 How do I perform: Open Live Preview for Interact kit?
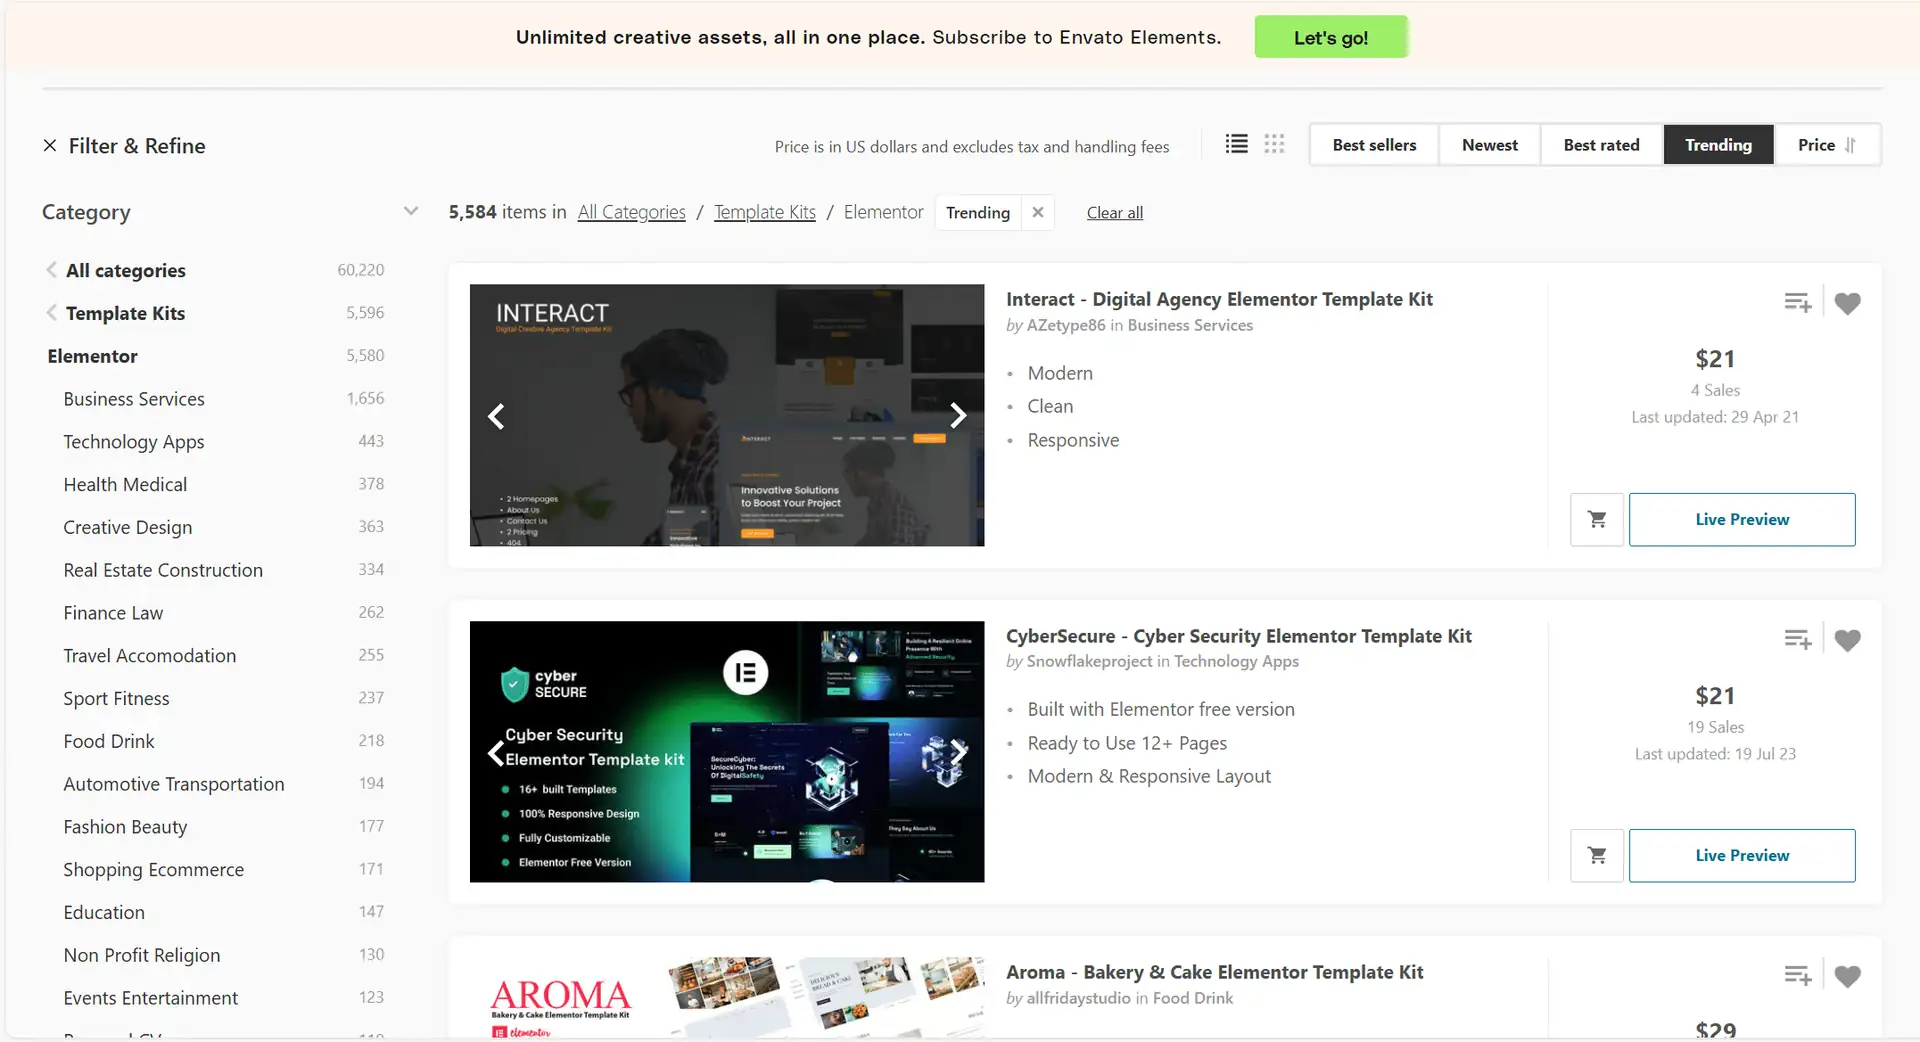point(1742,519)
